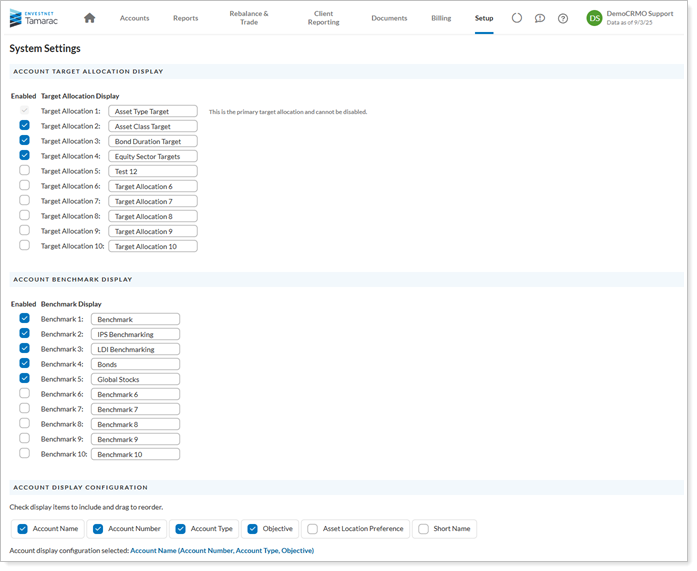Click the green DS user avatar

coord(594,18)
